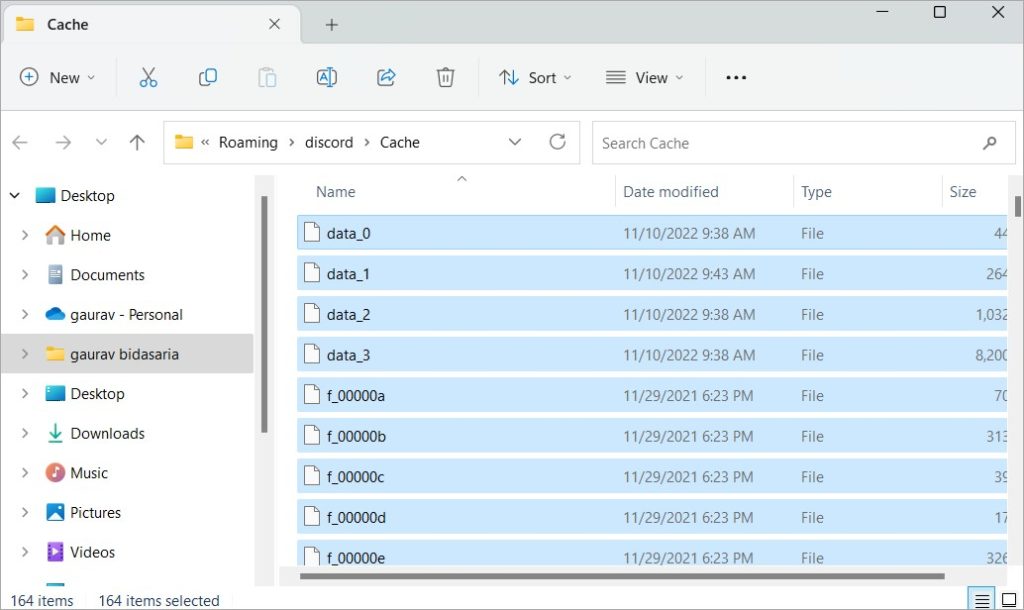
Task: Go back with the left arrow
Action: click(20, 142)
